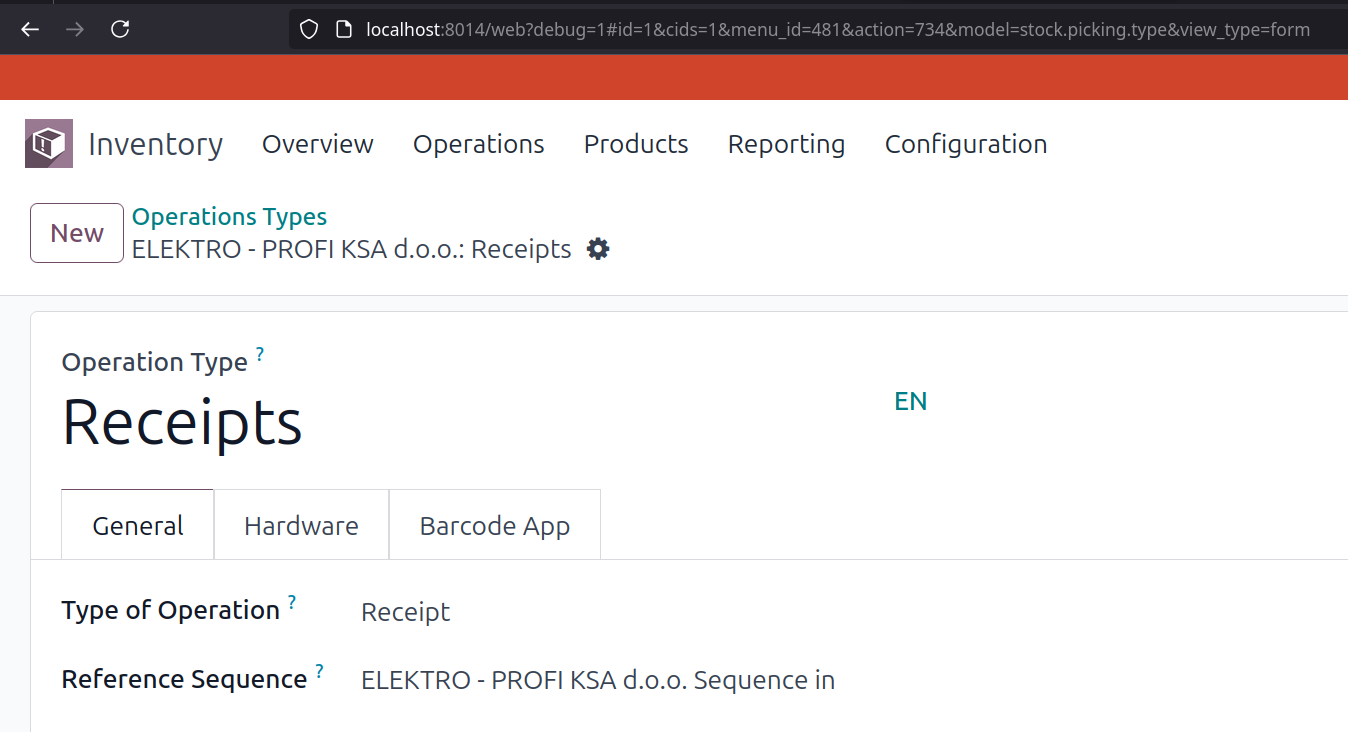1348x732 pixels.
Task: Open the Operations menu
Action: coord(479,144)
